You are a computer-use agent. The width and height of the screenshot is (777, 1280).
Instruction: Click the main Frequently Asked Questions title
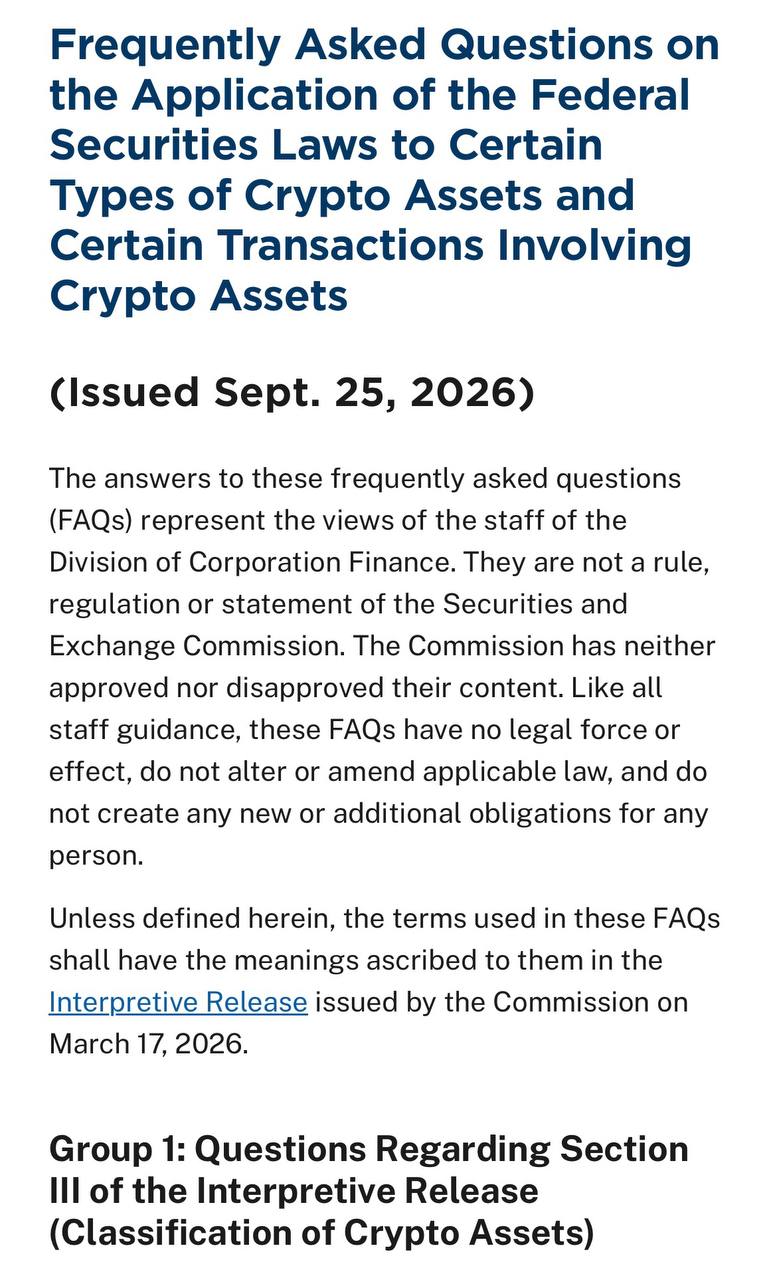pos(385,170)
